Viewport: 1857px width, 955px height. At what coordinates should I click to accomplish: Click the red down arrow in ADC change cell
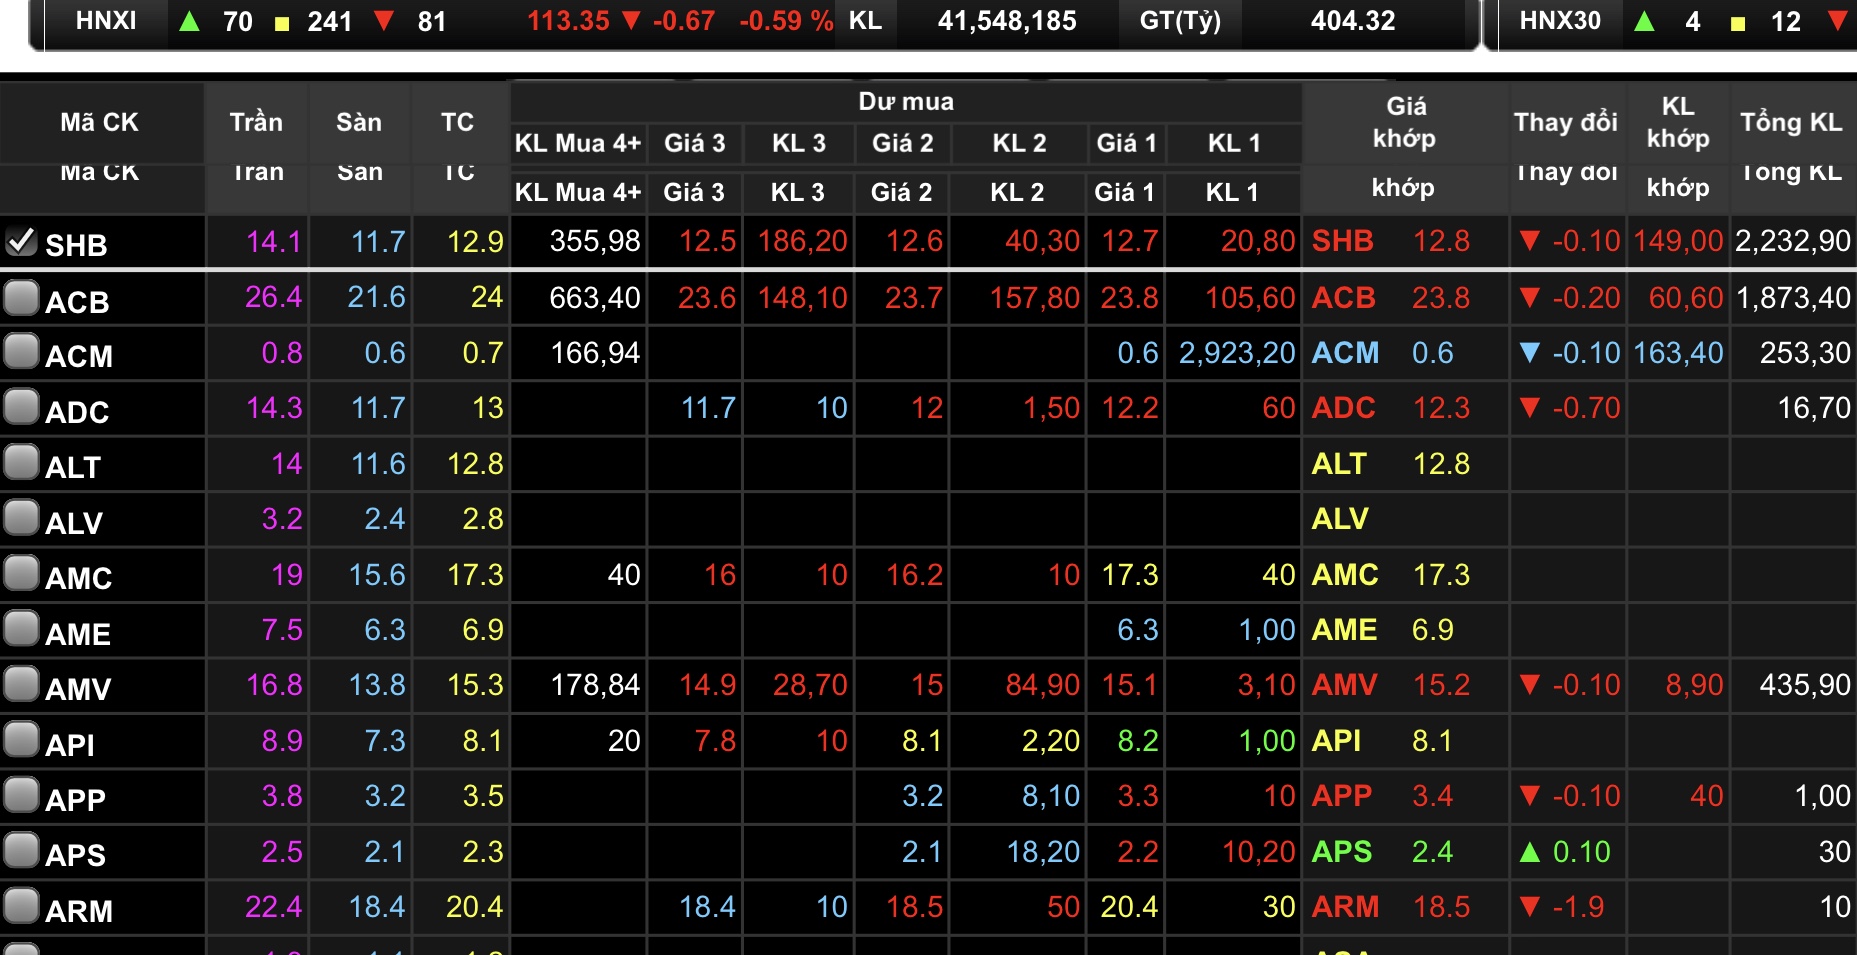pyautogui.click(x=1529, y=408)
